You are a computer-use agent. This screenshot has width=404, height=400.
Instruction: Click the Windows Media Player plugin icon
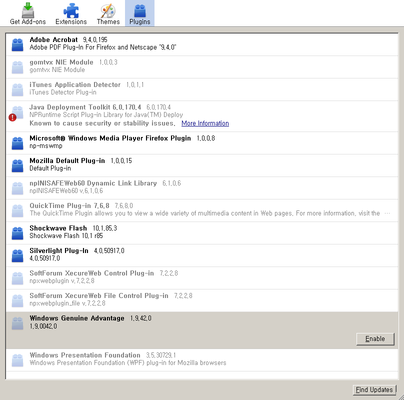point(17,143)
